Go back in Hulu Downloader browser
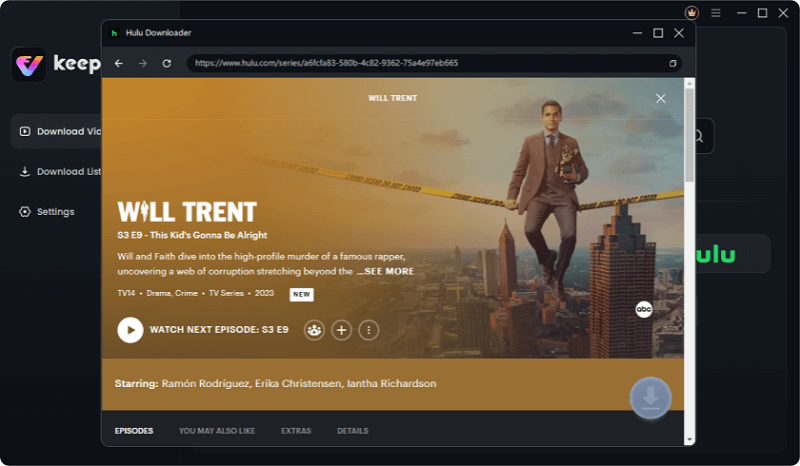Image resolution: width=800 pixels, height=466 pixels. coord(119,63)
